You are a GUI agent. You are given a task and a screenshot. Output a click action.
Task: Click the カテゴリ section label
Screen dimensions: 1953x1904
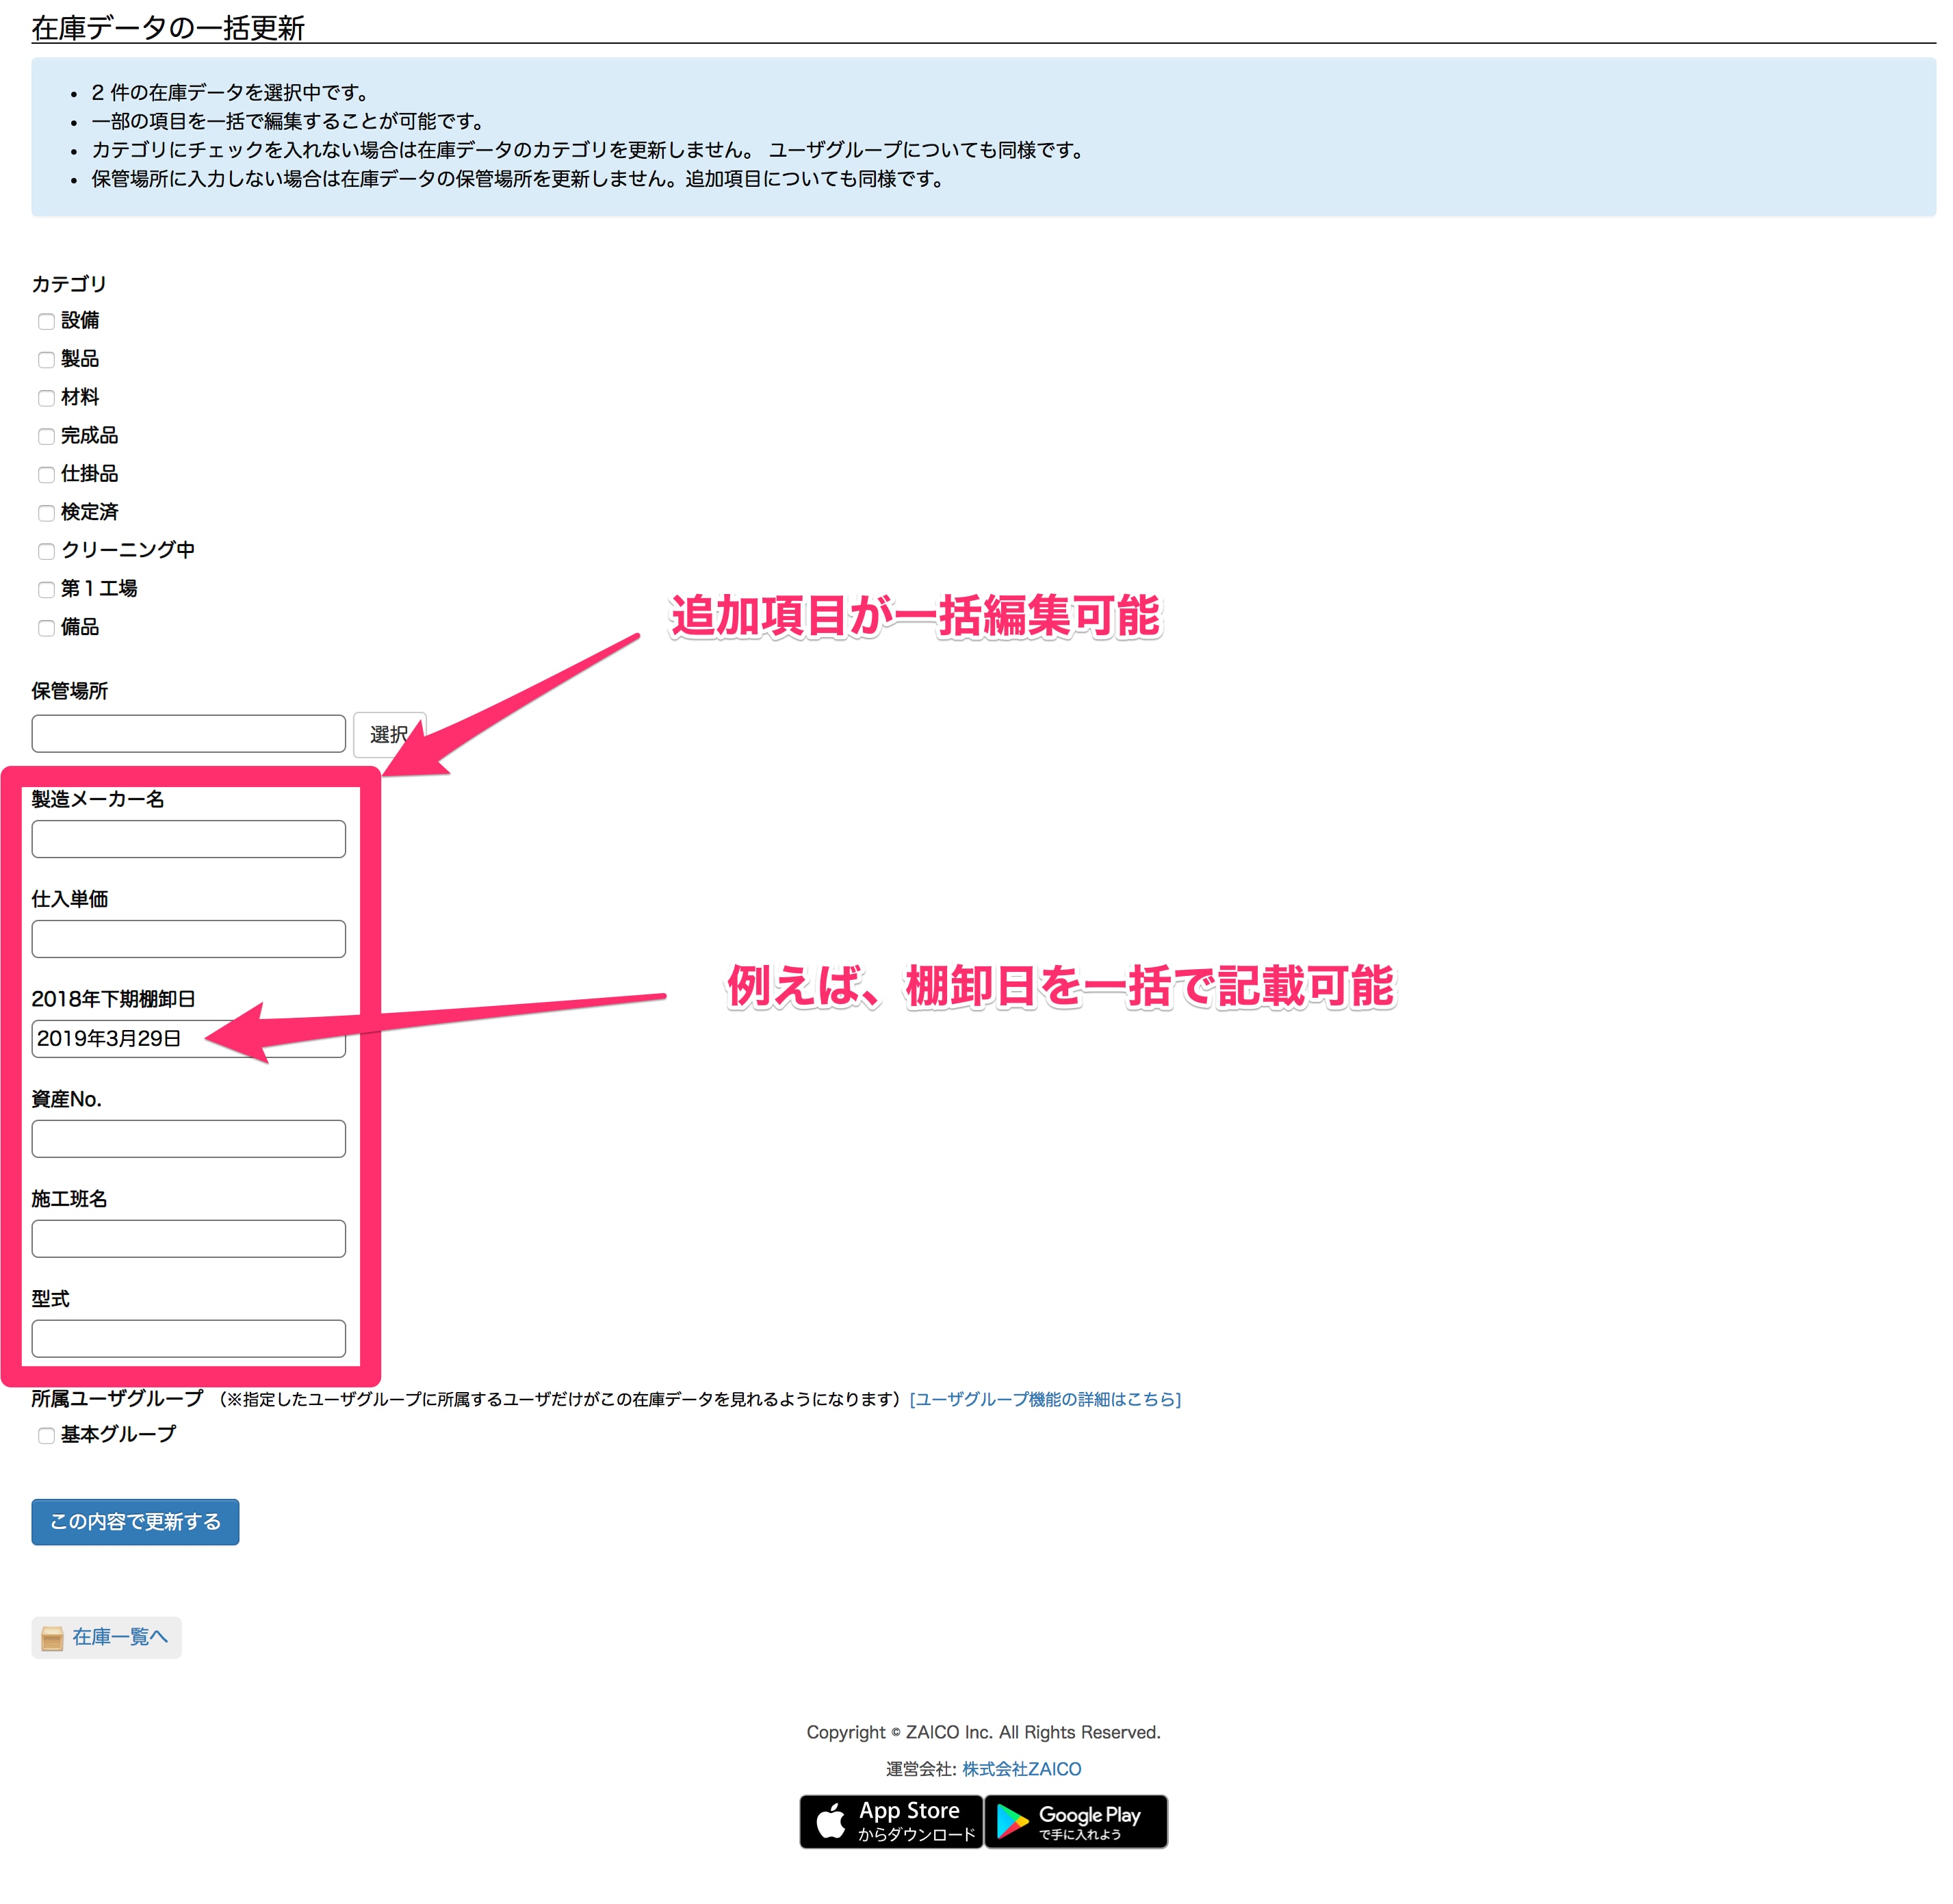coord(69,284)
